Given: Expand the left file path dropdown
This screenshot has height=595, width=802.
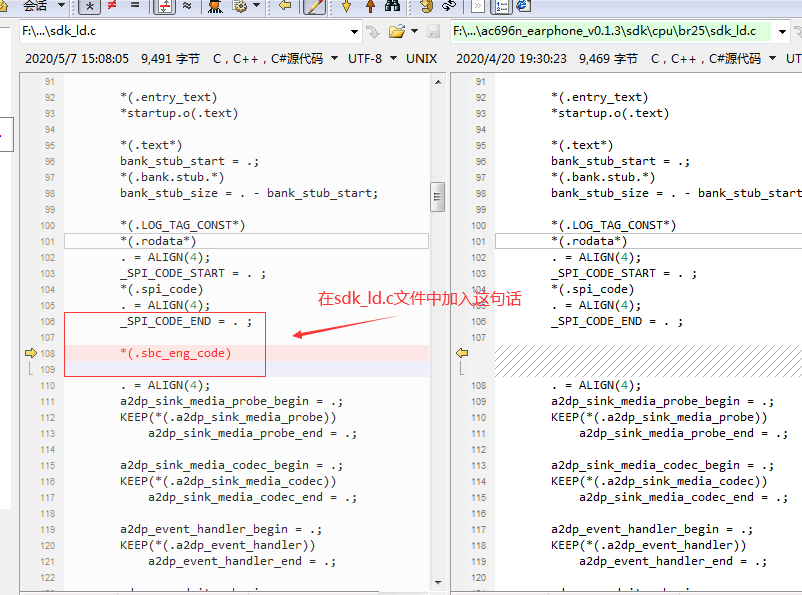Looking at the screenshot, I should (x=354, y=32).
